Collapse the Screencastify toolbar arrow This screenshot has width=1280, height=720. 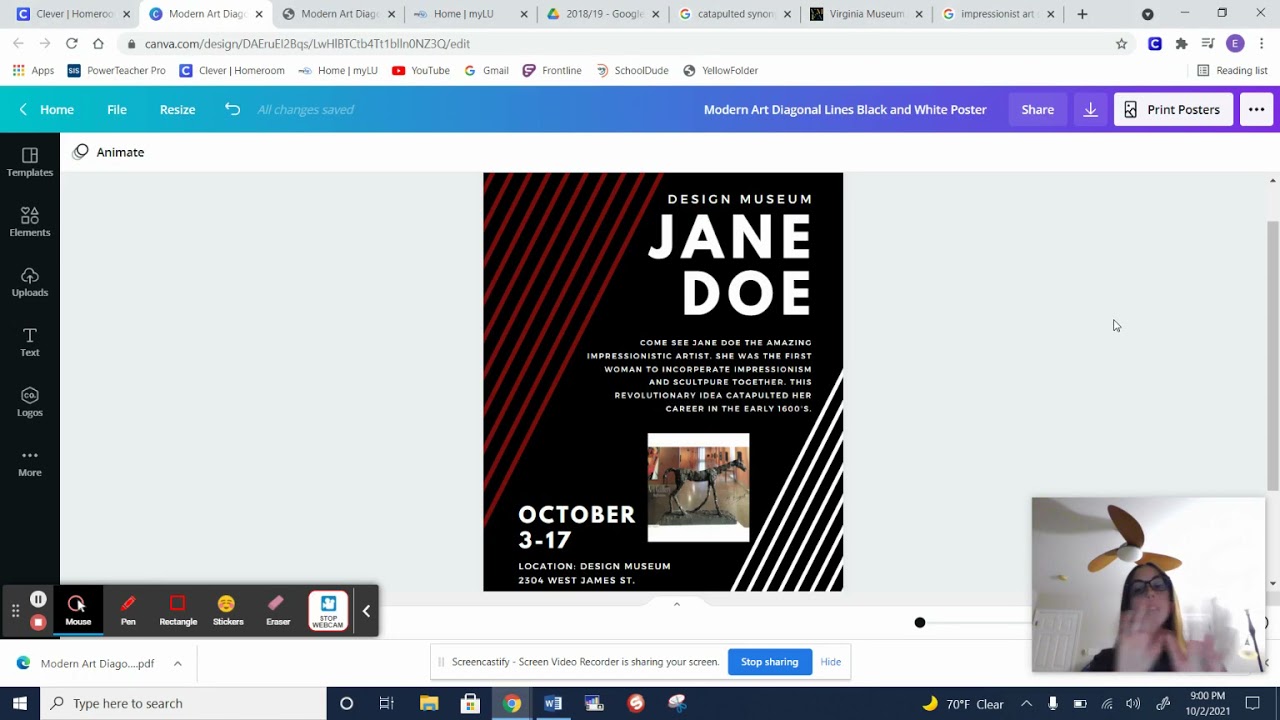(366, 611)
